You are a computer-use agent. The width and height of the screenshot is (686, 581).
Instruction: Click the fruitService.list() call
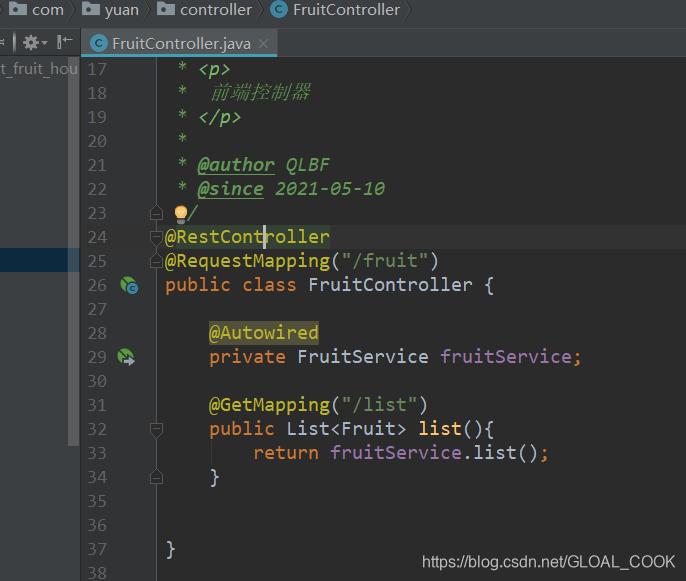coord(433,452)
